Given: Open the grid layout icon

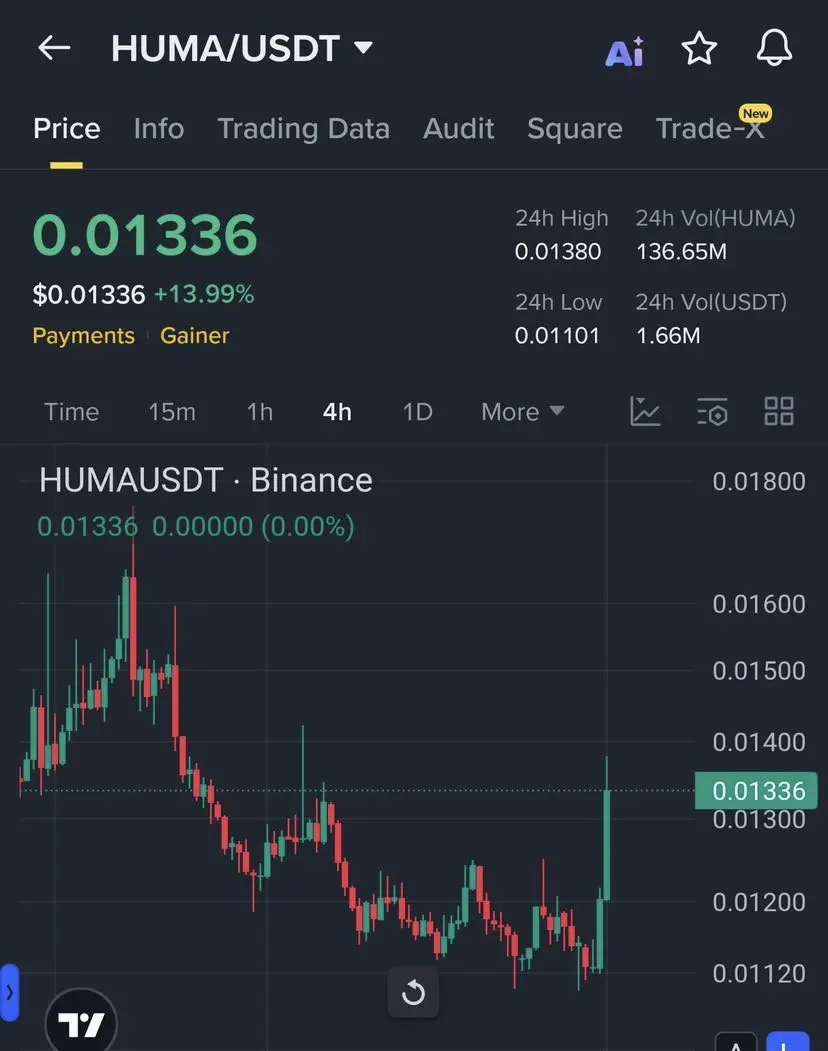Looking at the screenshot, I should [x=779, y=411].
